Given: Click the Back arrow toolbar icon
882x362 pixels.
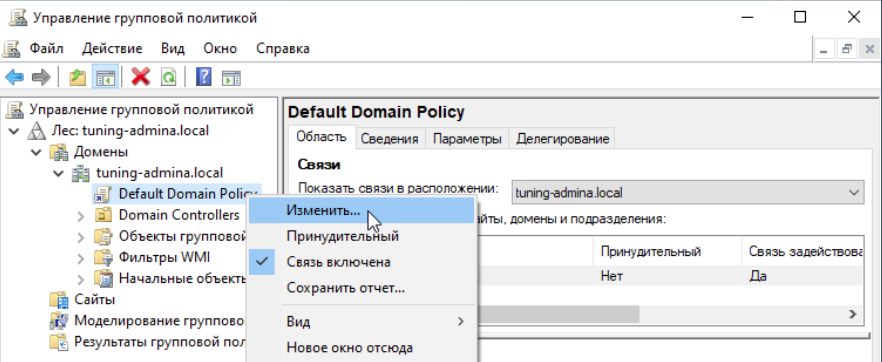Looking at the screenshot, I should click(14, 77).
